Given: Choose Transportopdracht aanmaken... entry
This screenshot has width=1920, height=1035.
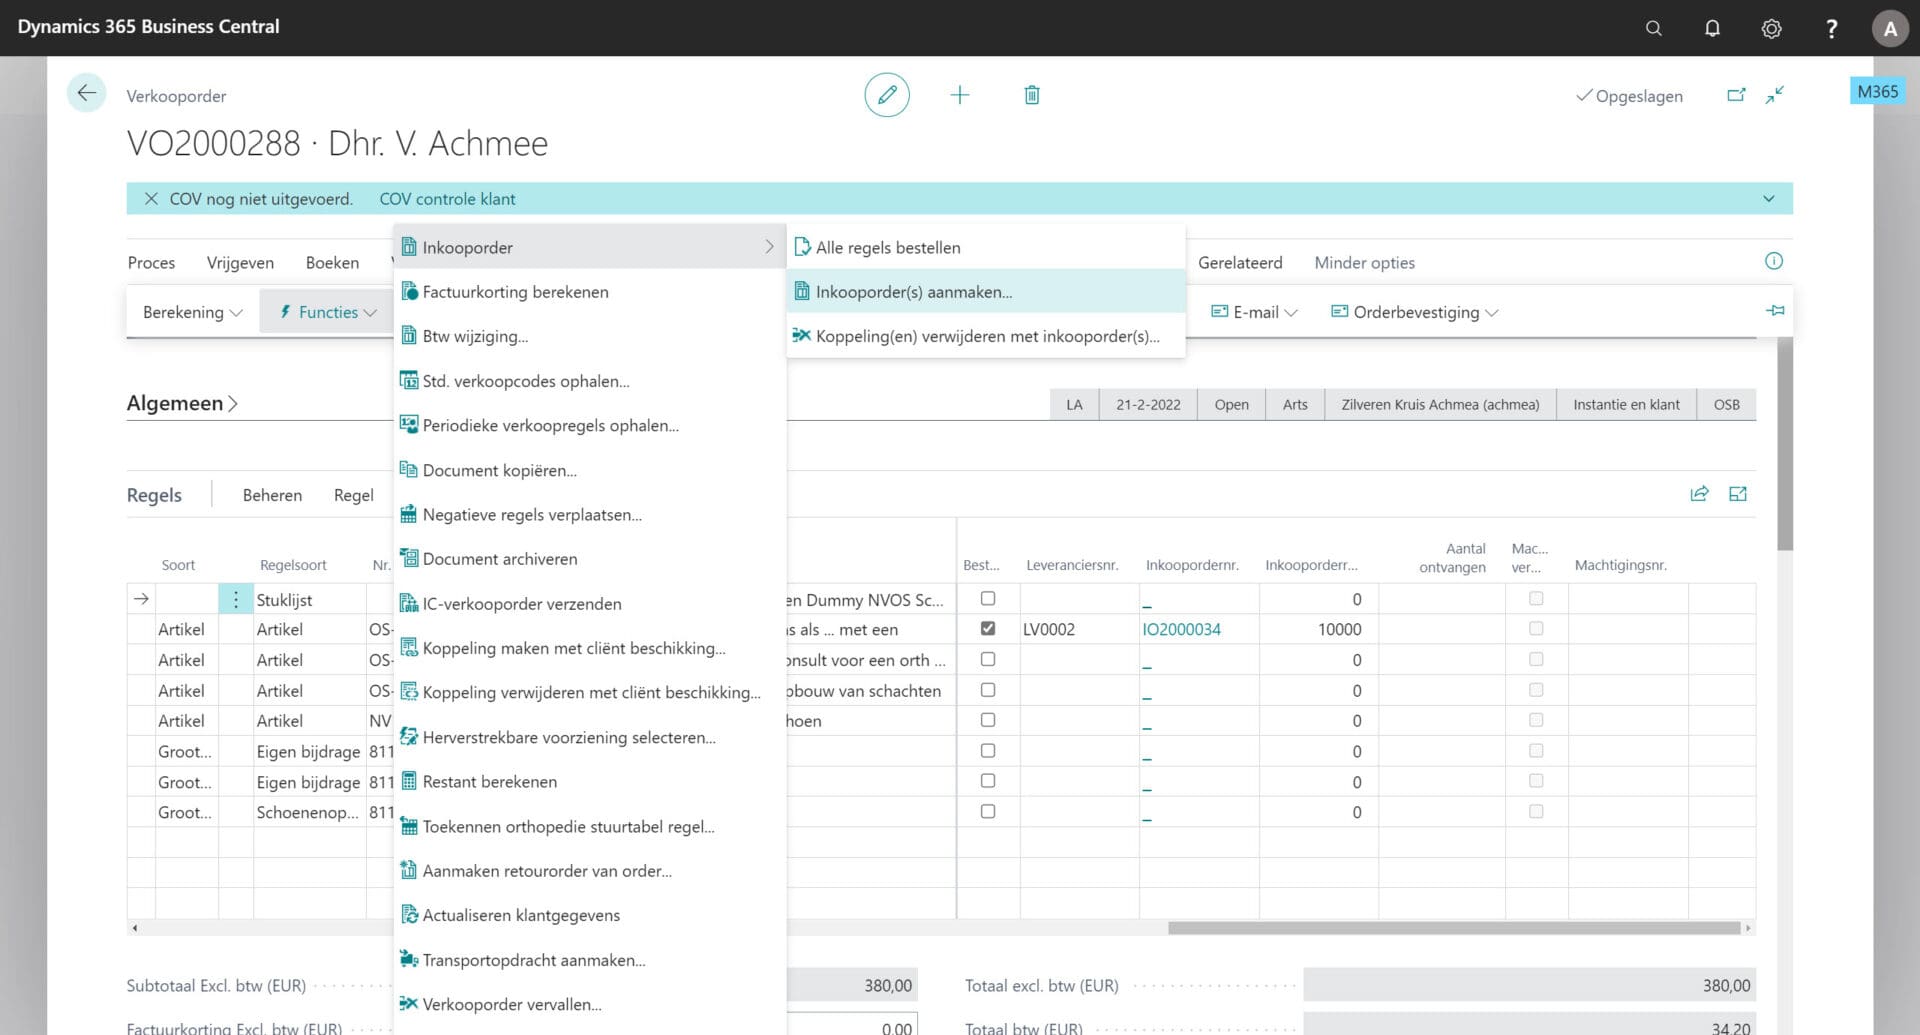Looking at the screenshot, I should tap(590, 960).
